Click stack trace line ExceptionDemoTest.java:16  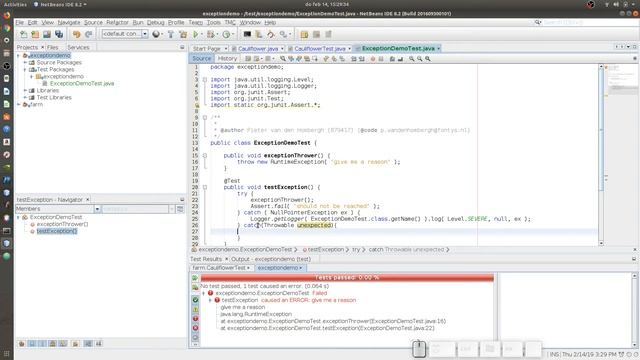tap(333, 321)
